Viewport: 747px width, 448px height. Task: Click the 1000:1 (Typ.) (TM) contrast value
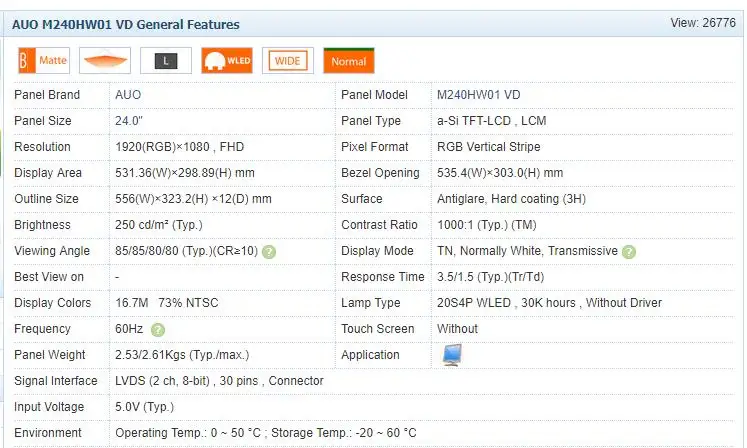pos(486,225)
